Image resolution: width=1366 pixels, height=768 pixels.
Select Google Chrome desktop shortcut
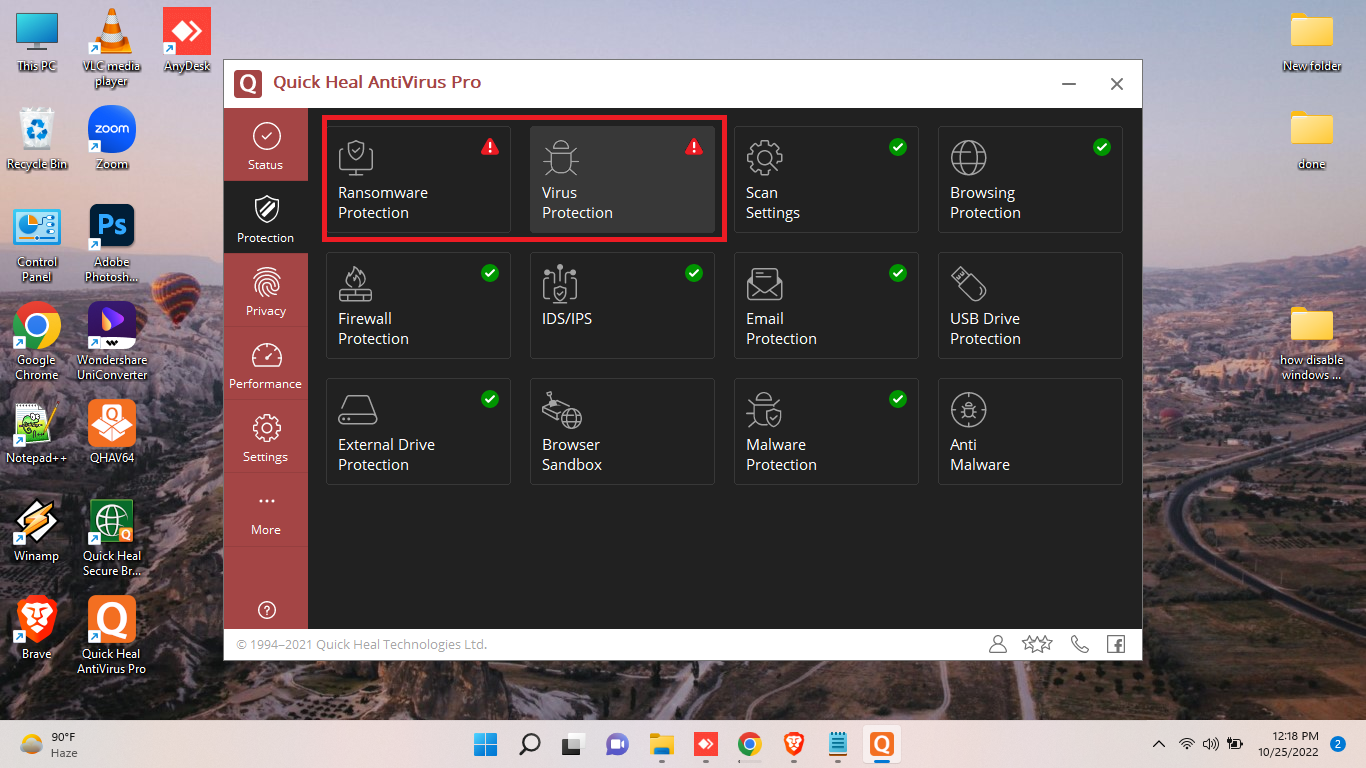click(x=37, y=342)
